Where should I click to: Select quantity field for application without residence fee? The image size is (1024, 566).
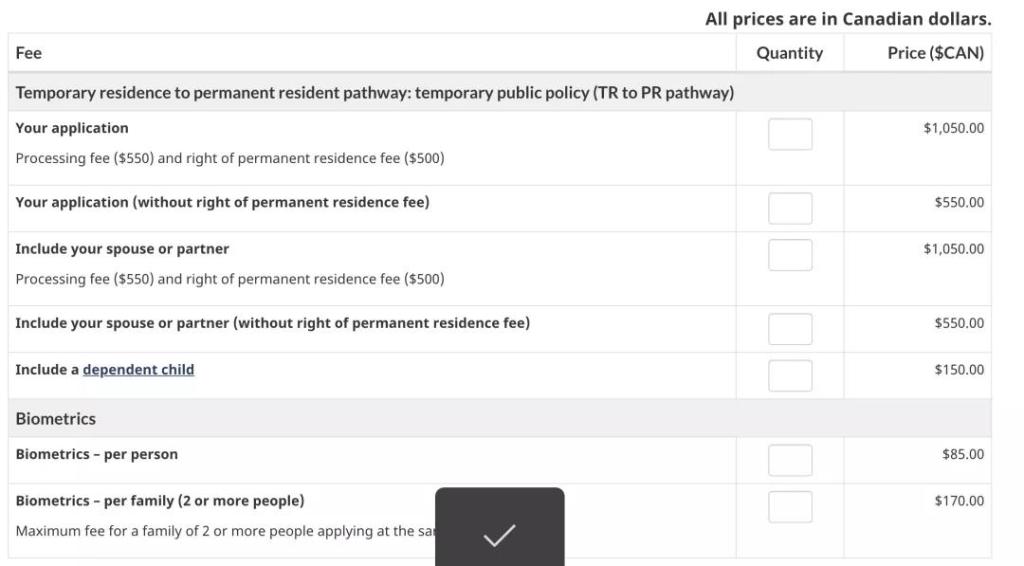tap(790, 209)
